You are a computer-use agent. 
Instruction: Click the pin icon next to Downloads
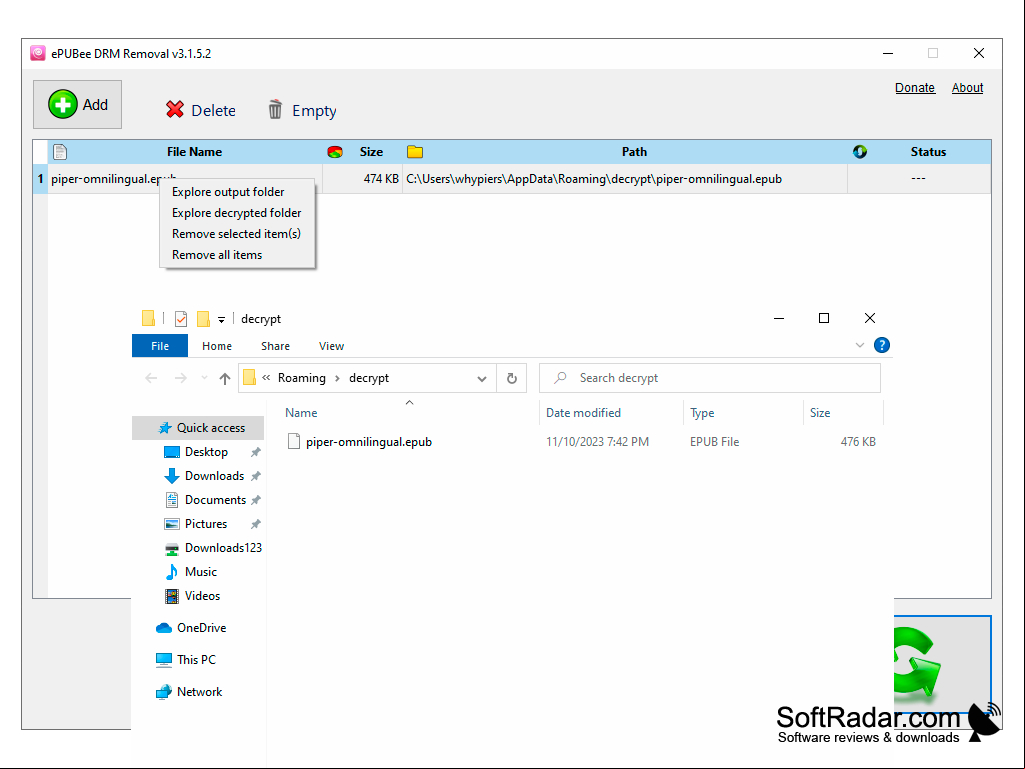click(256, 476)
